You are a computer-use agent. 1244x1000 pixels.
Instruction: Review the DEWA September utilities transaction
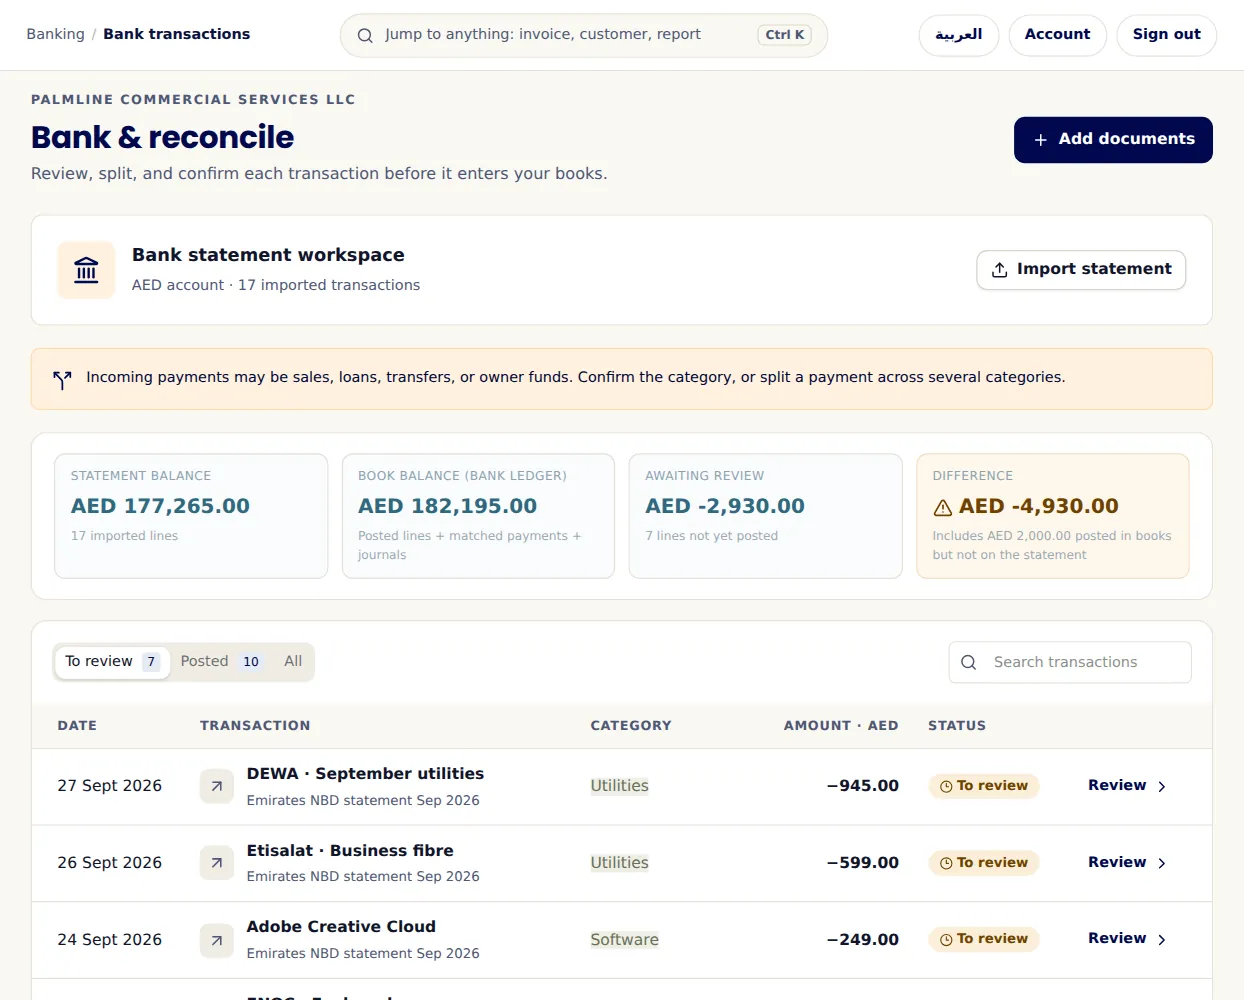pyautogui.click(x=1127, y=786)
